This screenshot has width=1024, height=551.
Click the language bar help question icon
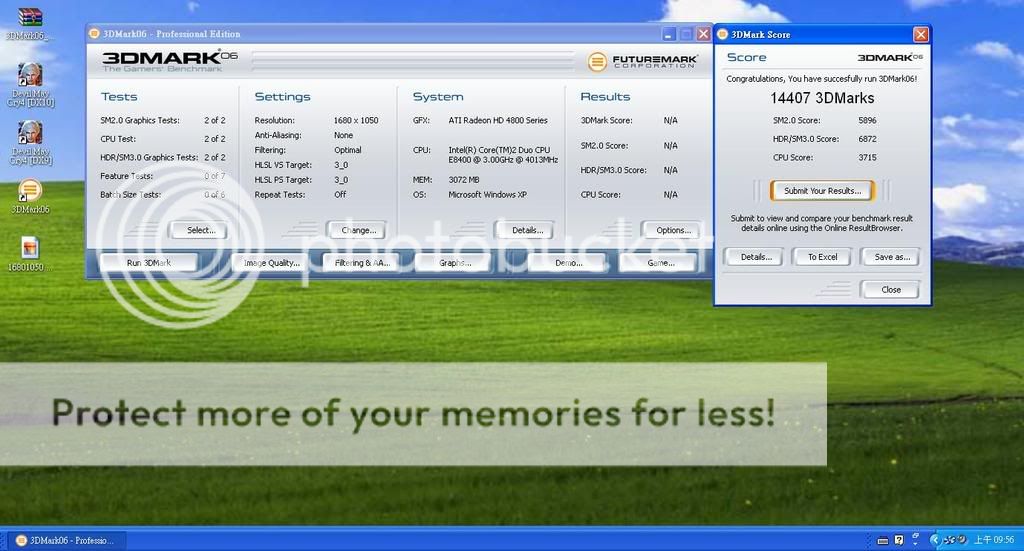(x=899, y=540)
